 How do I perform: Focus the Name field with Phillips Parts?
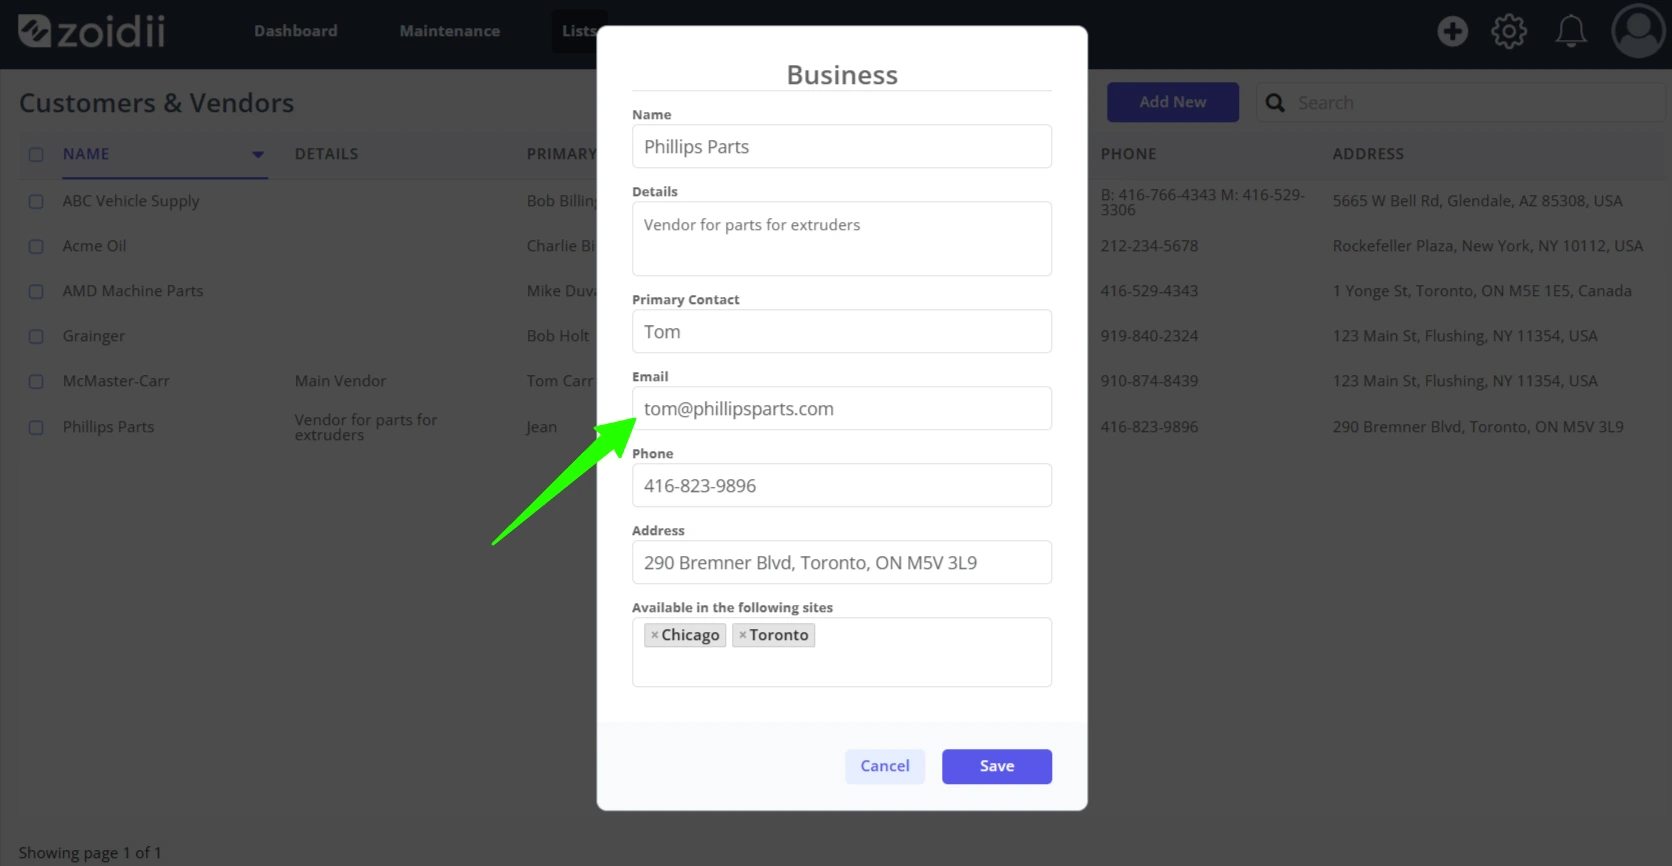[x=842, y=146]
